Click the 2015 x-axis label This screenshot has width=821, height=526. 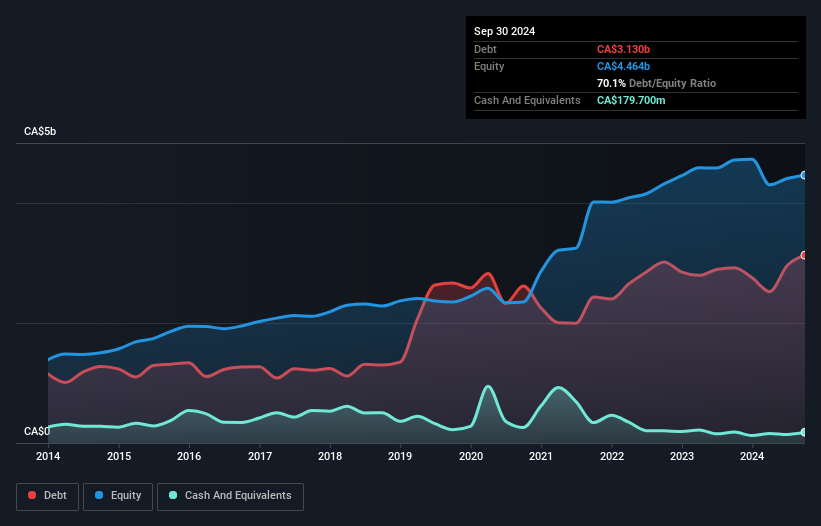pos(119,456)
